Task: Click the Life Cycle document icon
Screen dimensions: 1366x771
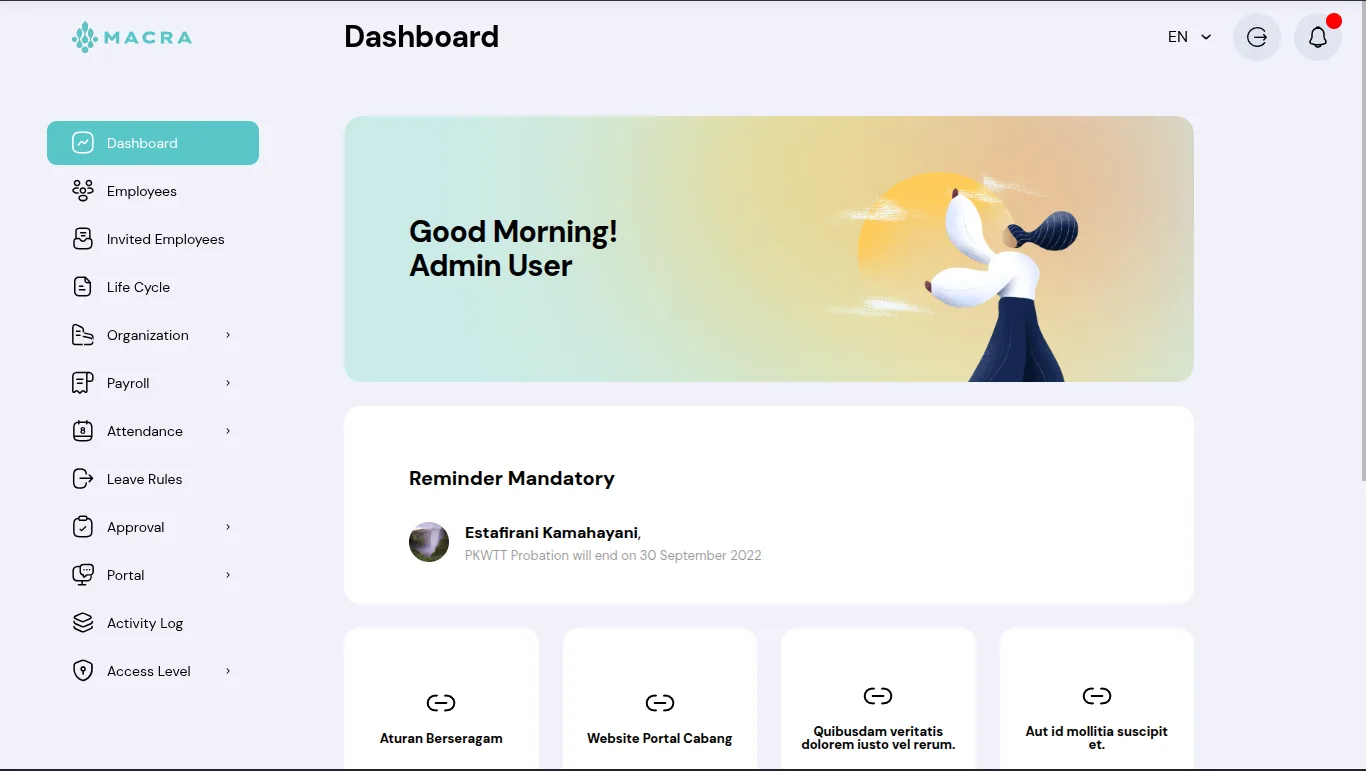Action: [x=83, y=287]
